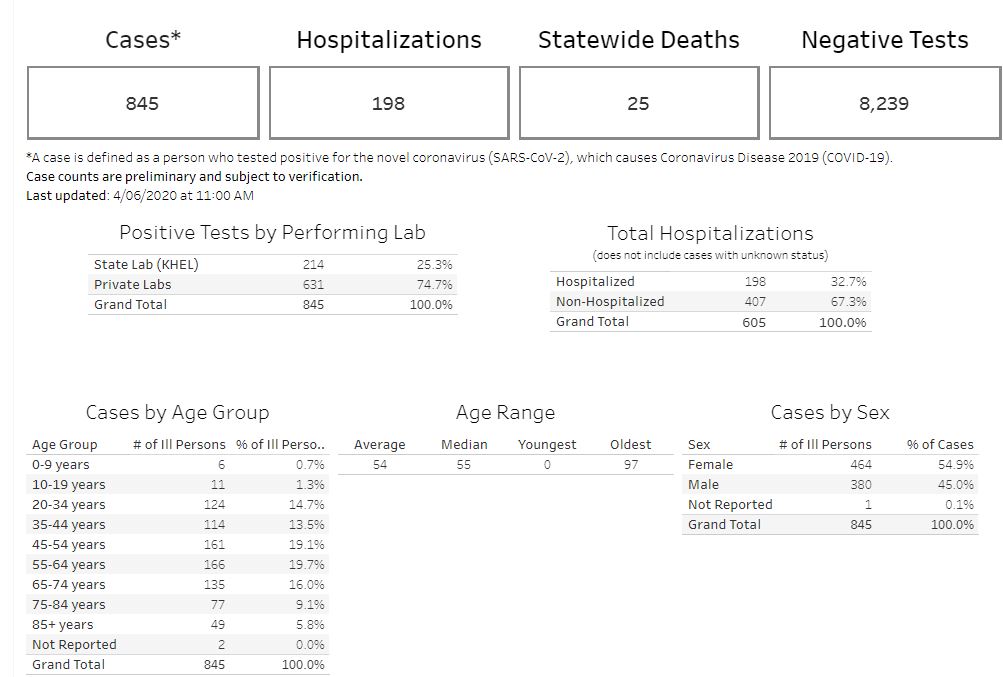Select the Private Labs row label
The image size is (1003, 677).
pos(132,285)
